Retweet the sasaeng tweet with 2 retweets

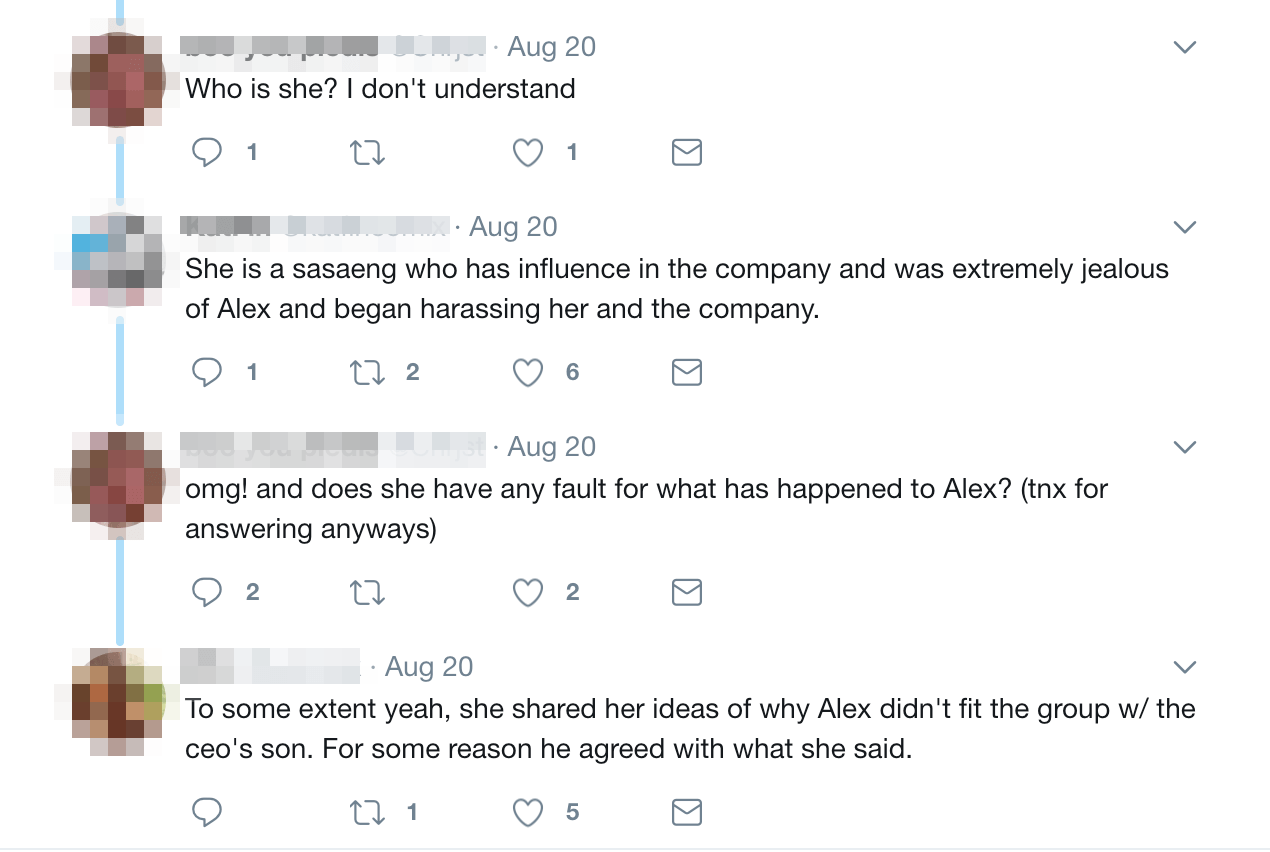(x=367, y=373)
